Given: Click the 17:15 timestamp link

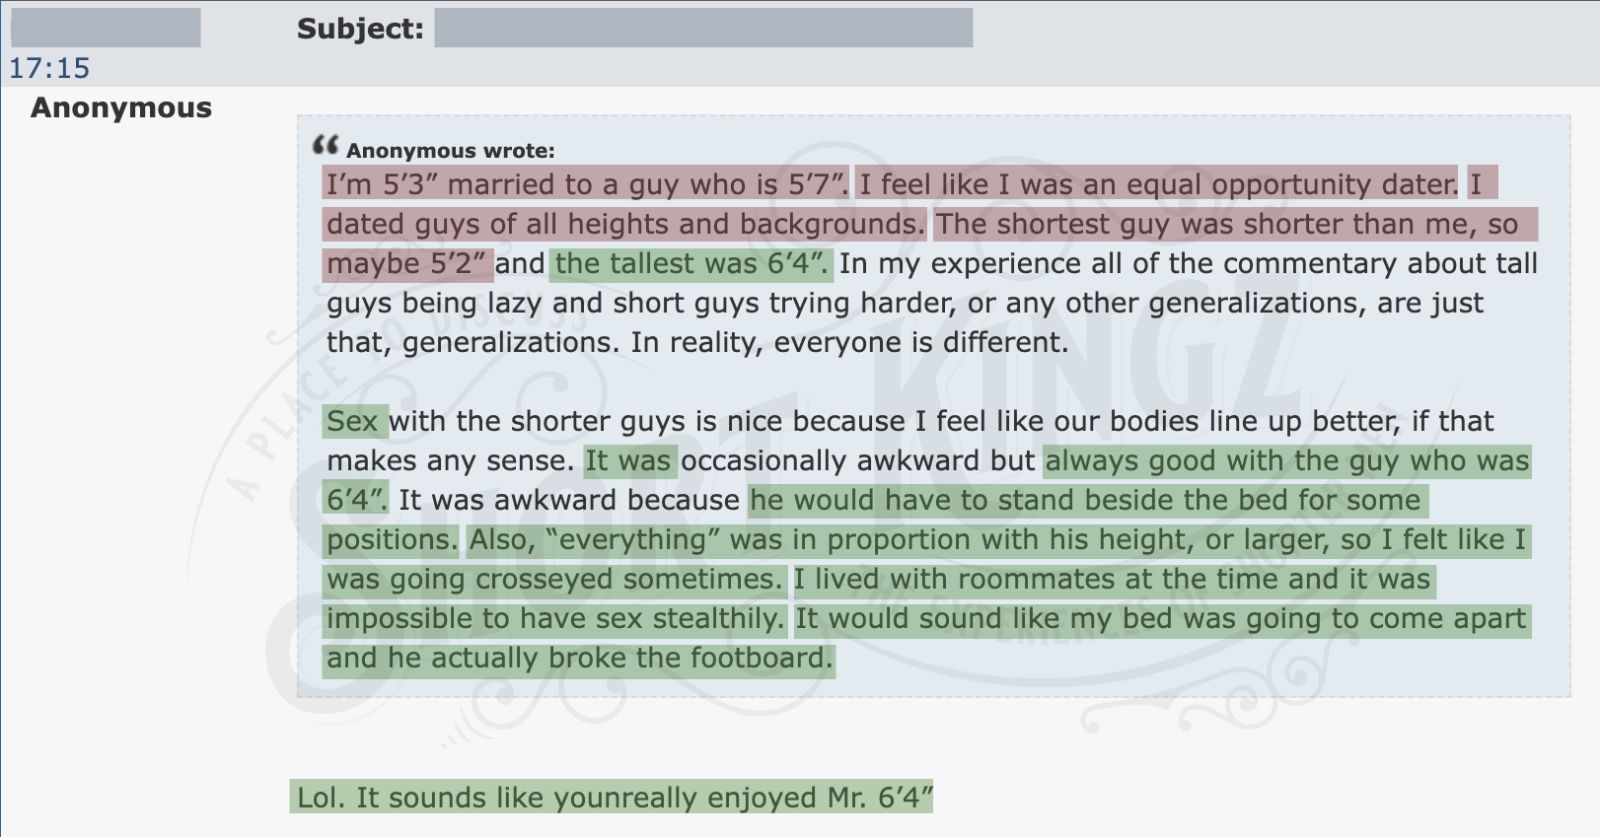Looking at the screenshot, I should 49,68.
